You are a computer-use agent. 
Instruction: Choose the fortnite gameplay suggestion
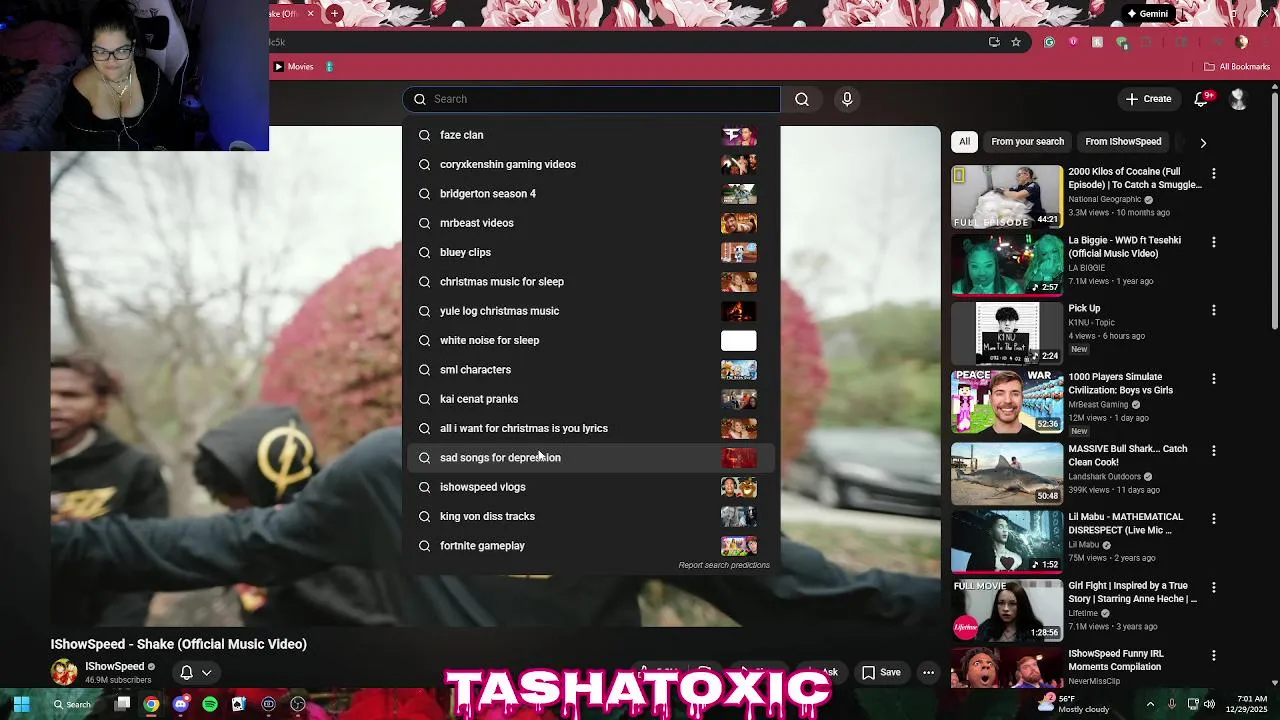591,546
